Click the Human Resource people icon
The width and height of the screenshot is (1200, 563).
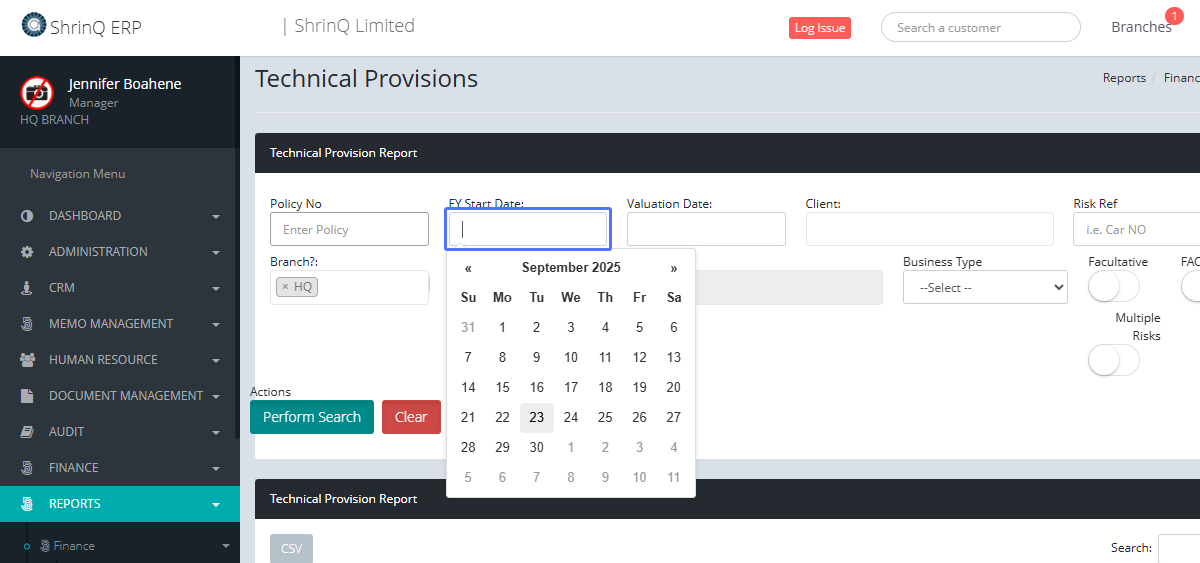coord(27,360)
